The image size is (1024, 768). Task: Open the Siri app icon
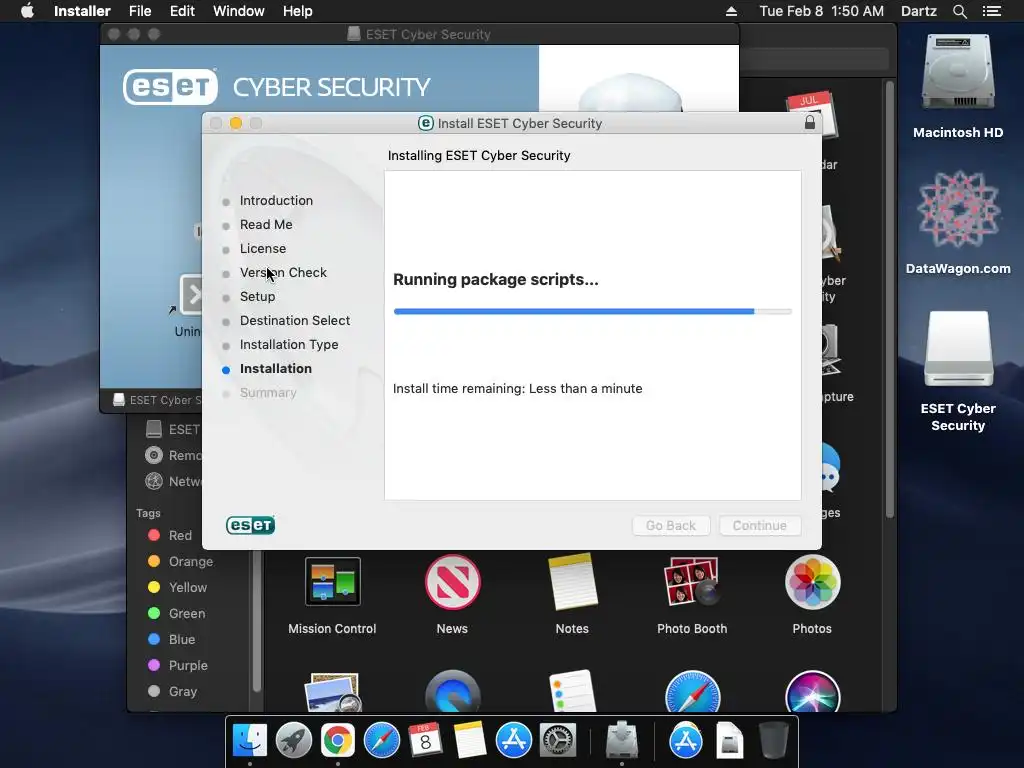point(812,691)
